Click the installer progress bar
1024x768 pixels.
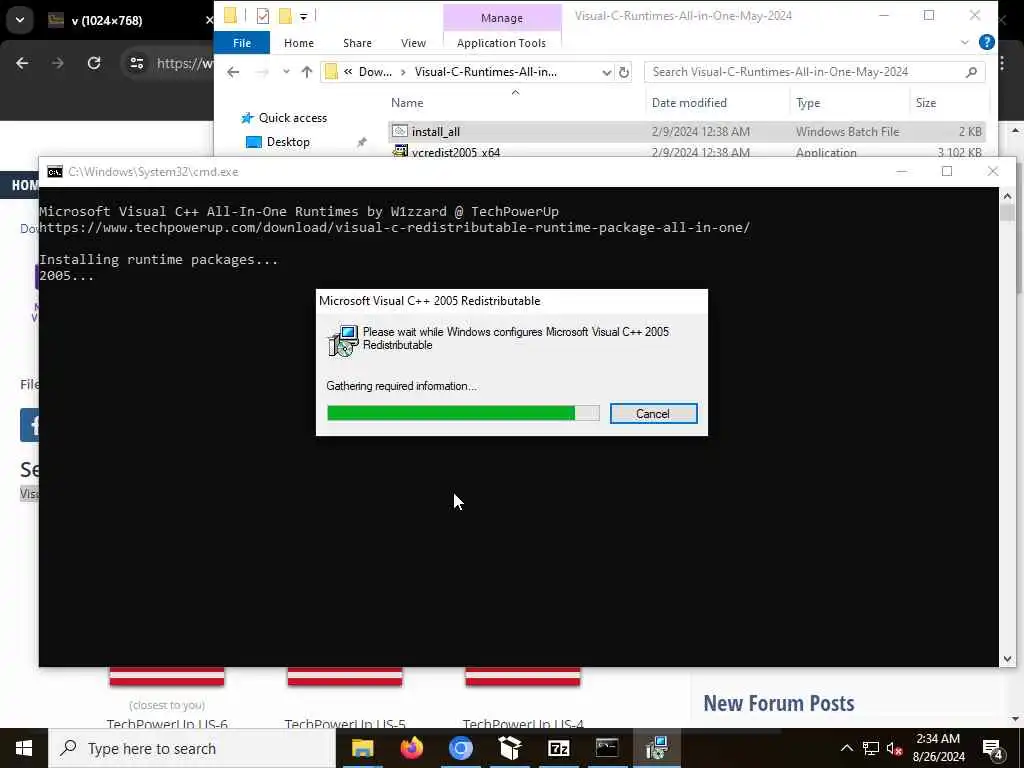(463, 413)
